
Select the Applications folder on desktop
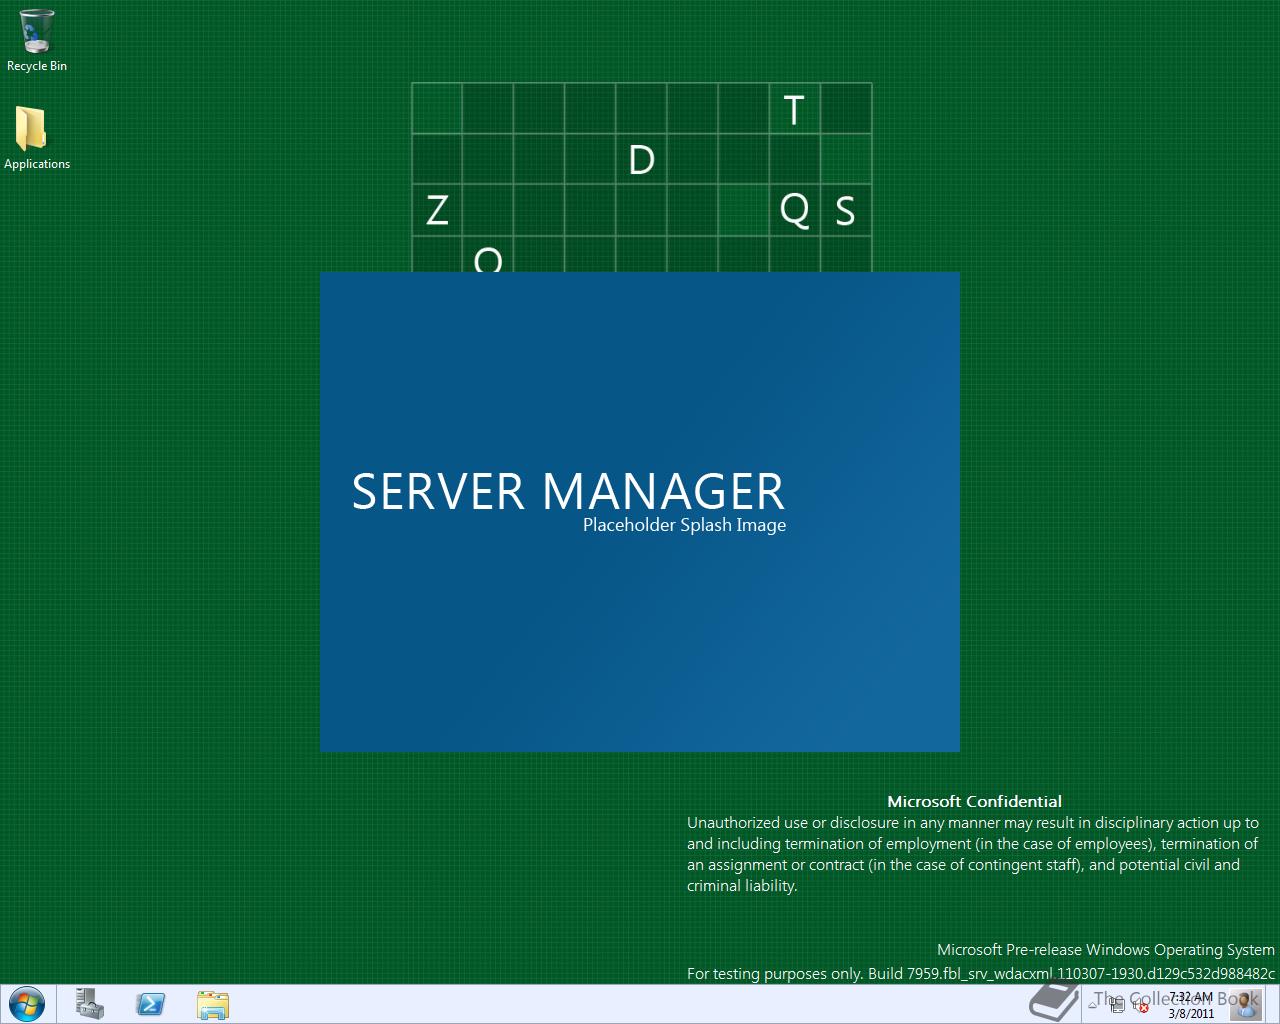coord(37,138)
